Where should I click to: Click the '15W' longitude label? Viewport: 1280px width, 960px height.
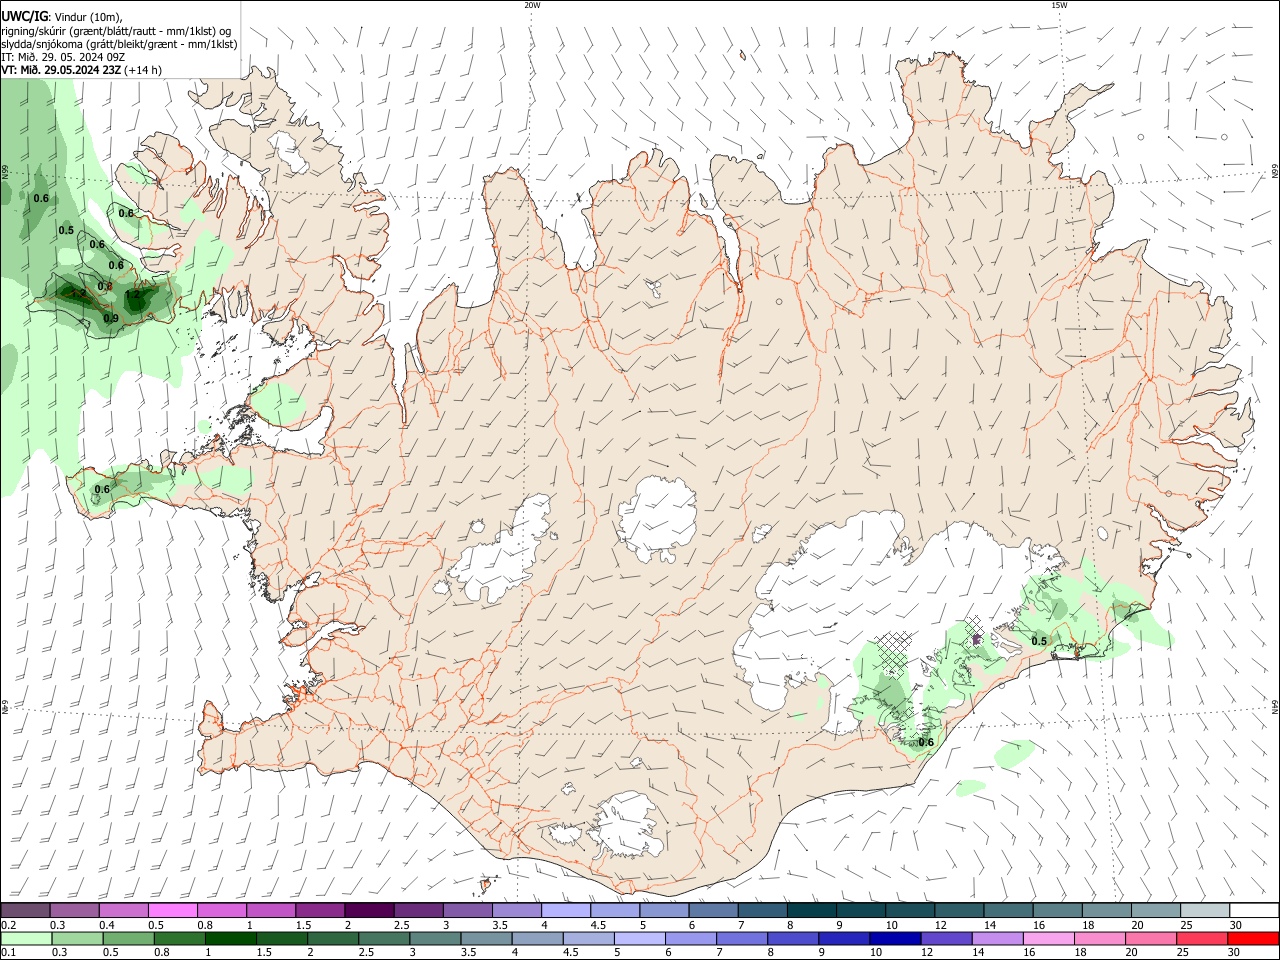tap(1059, 5)
